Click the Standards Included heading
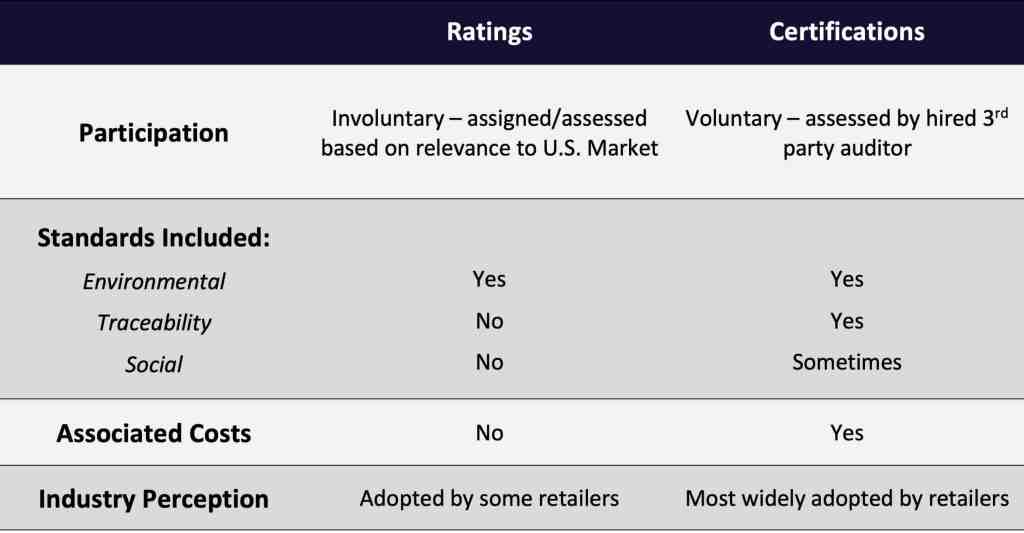Screen dimensions: 1024x533 coord(153,237)
